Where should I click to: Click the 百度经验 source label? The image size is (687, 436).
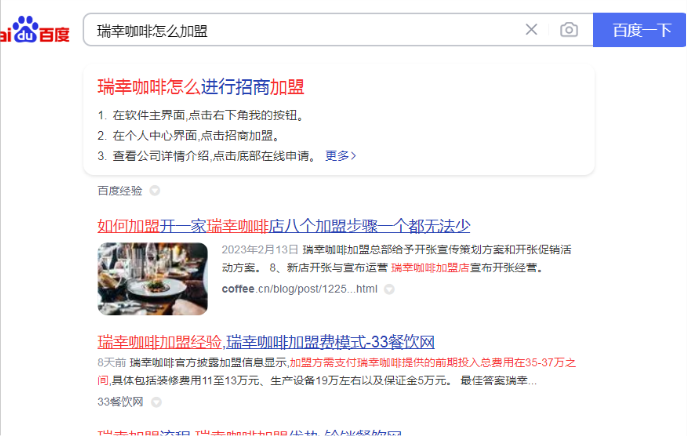120,191
